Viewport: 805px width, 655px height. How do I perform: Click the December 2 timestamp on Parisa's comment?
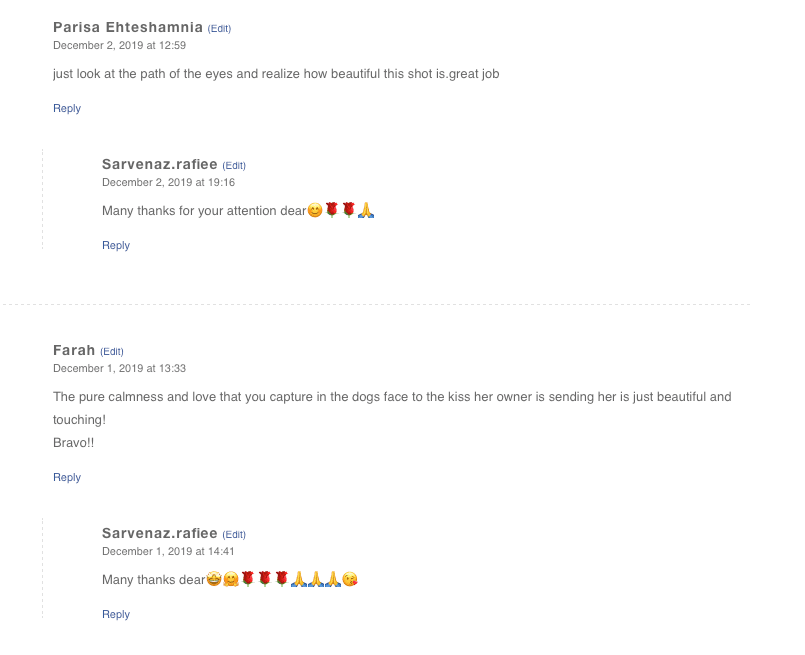[x=118, y=45]
